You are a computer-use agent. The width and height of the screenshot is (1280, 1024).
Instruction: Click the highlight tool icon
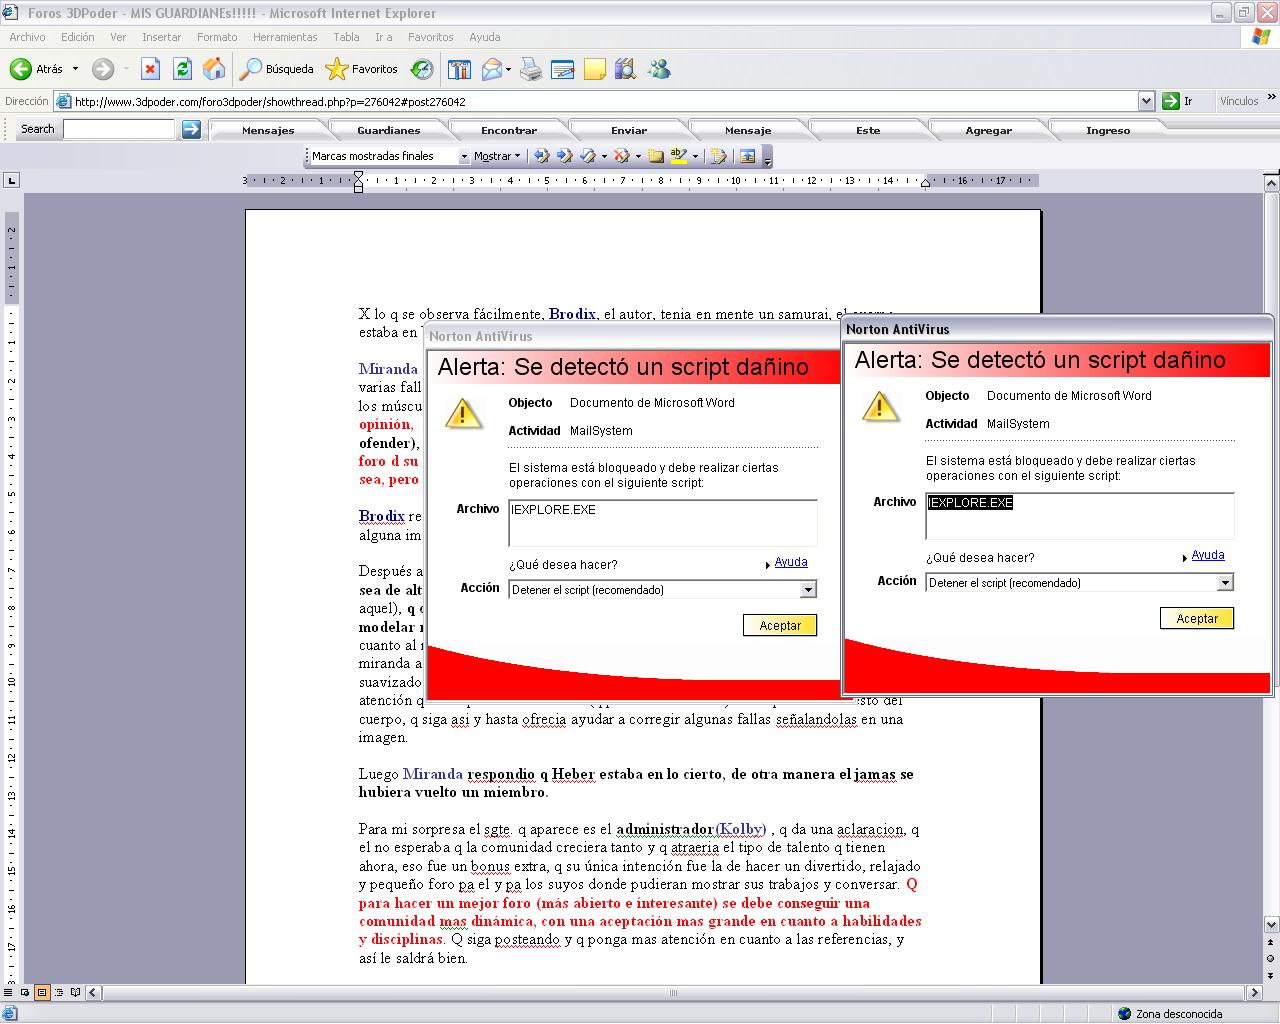(679, 156)
